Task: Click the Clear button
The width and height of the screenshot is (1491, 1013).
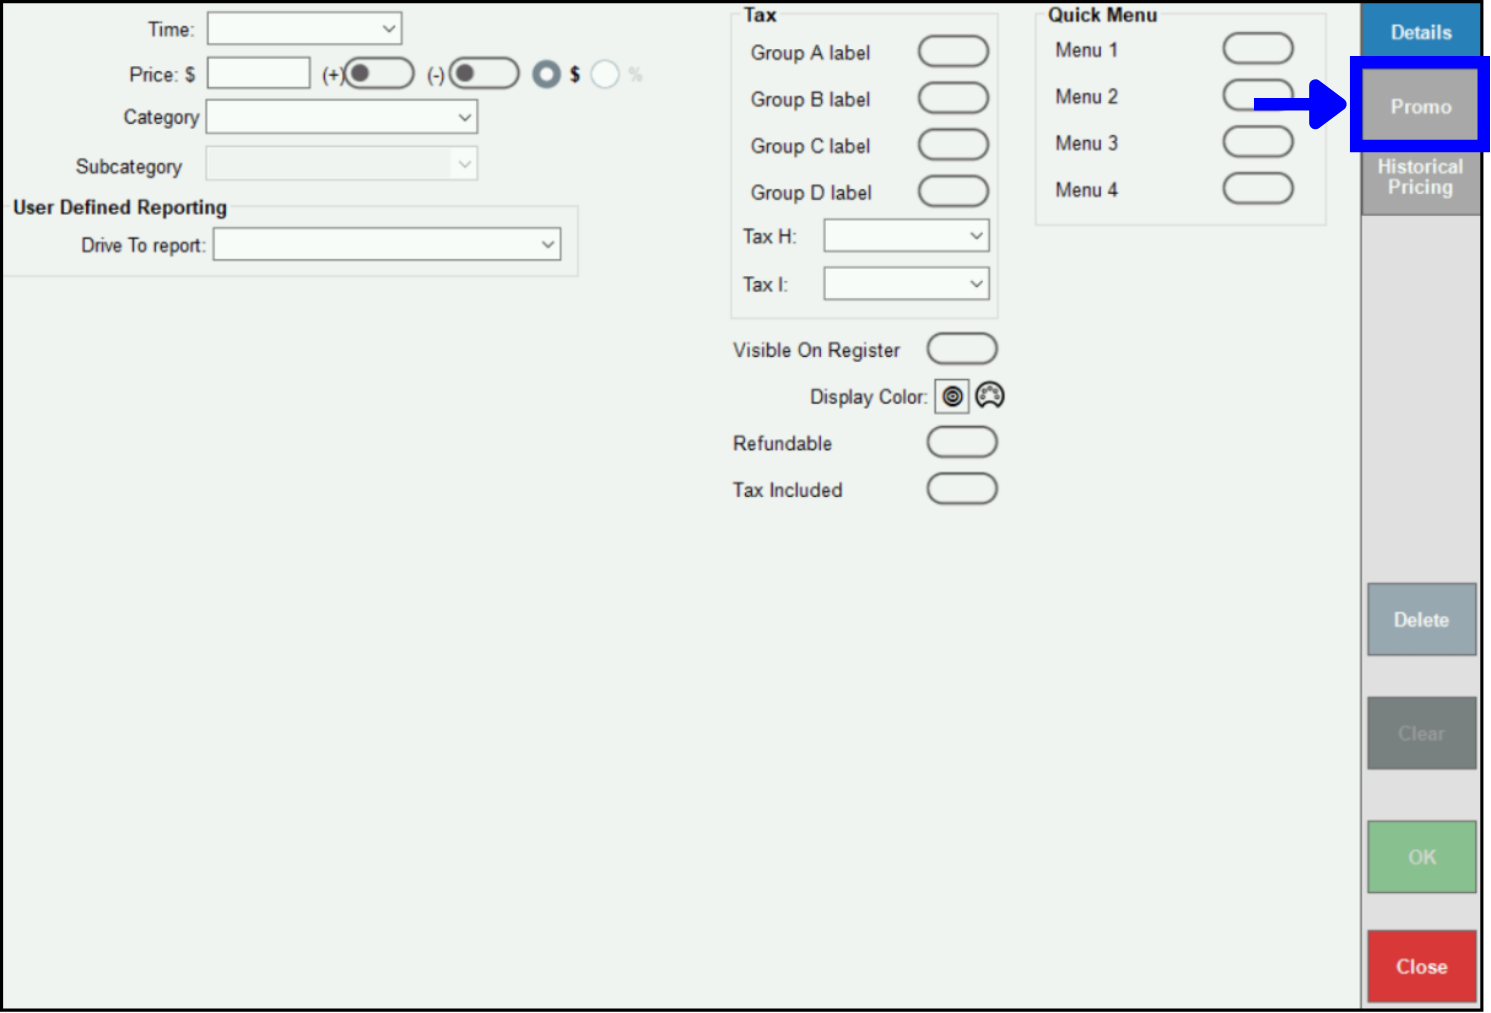Action: [x=1421, y=734]
